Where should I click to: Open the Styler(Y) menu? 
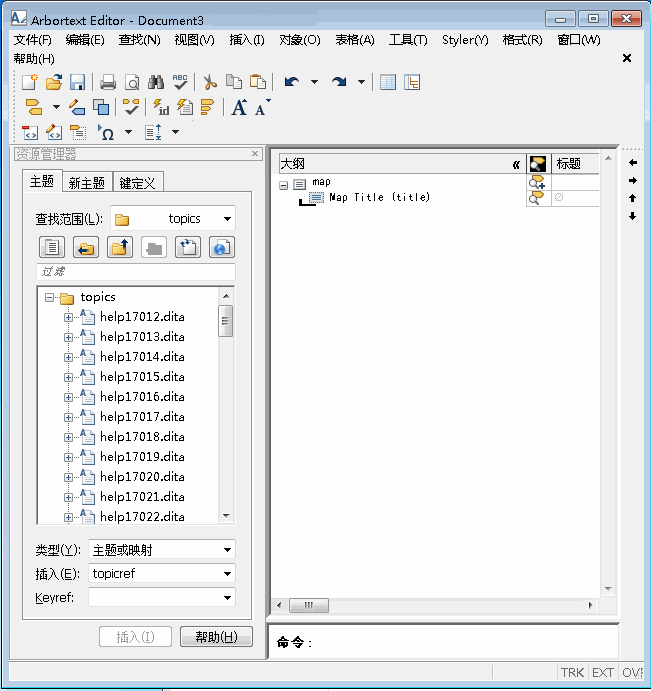[465, 40]
